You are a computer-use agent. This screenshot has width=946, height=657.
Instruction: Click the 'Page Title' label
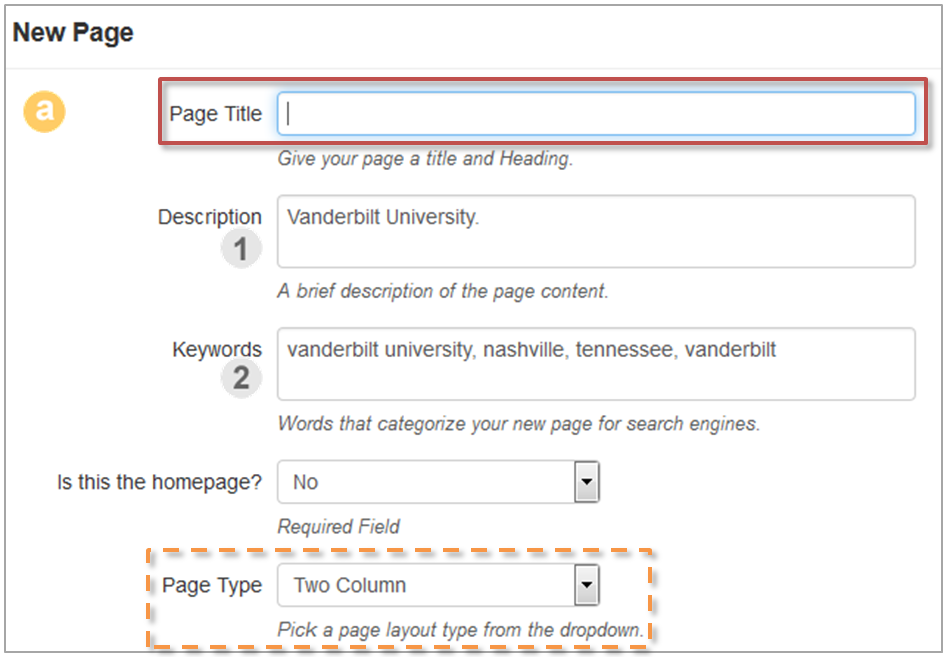click(x=215, y=114)
